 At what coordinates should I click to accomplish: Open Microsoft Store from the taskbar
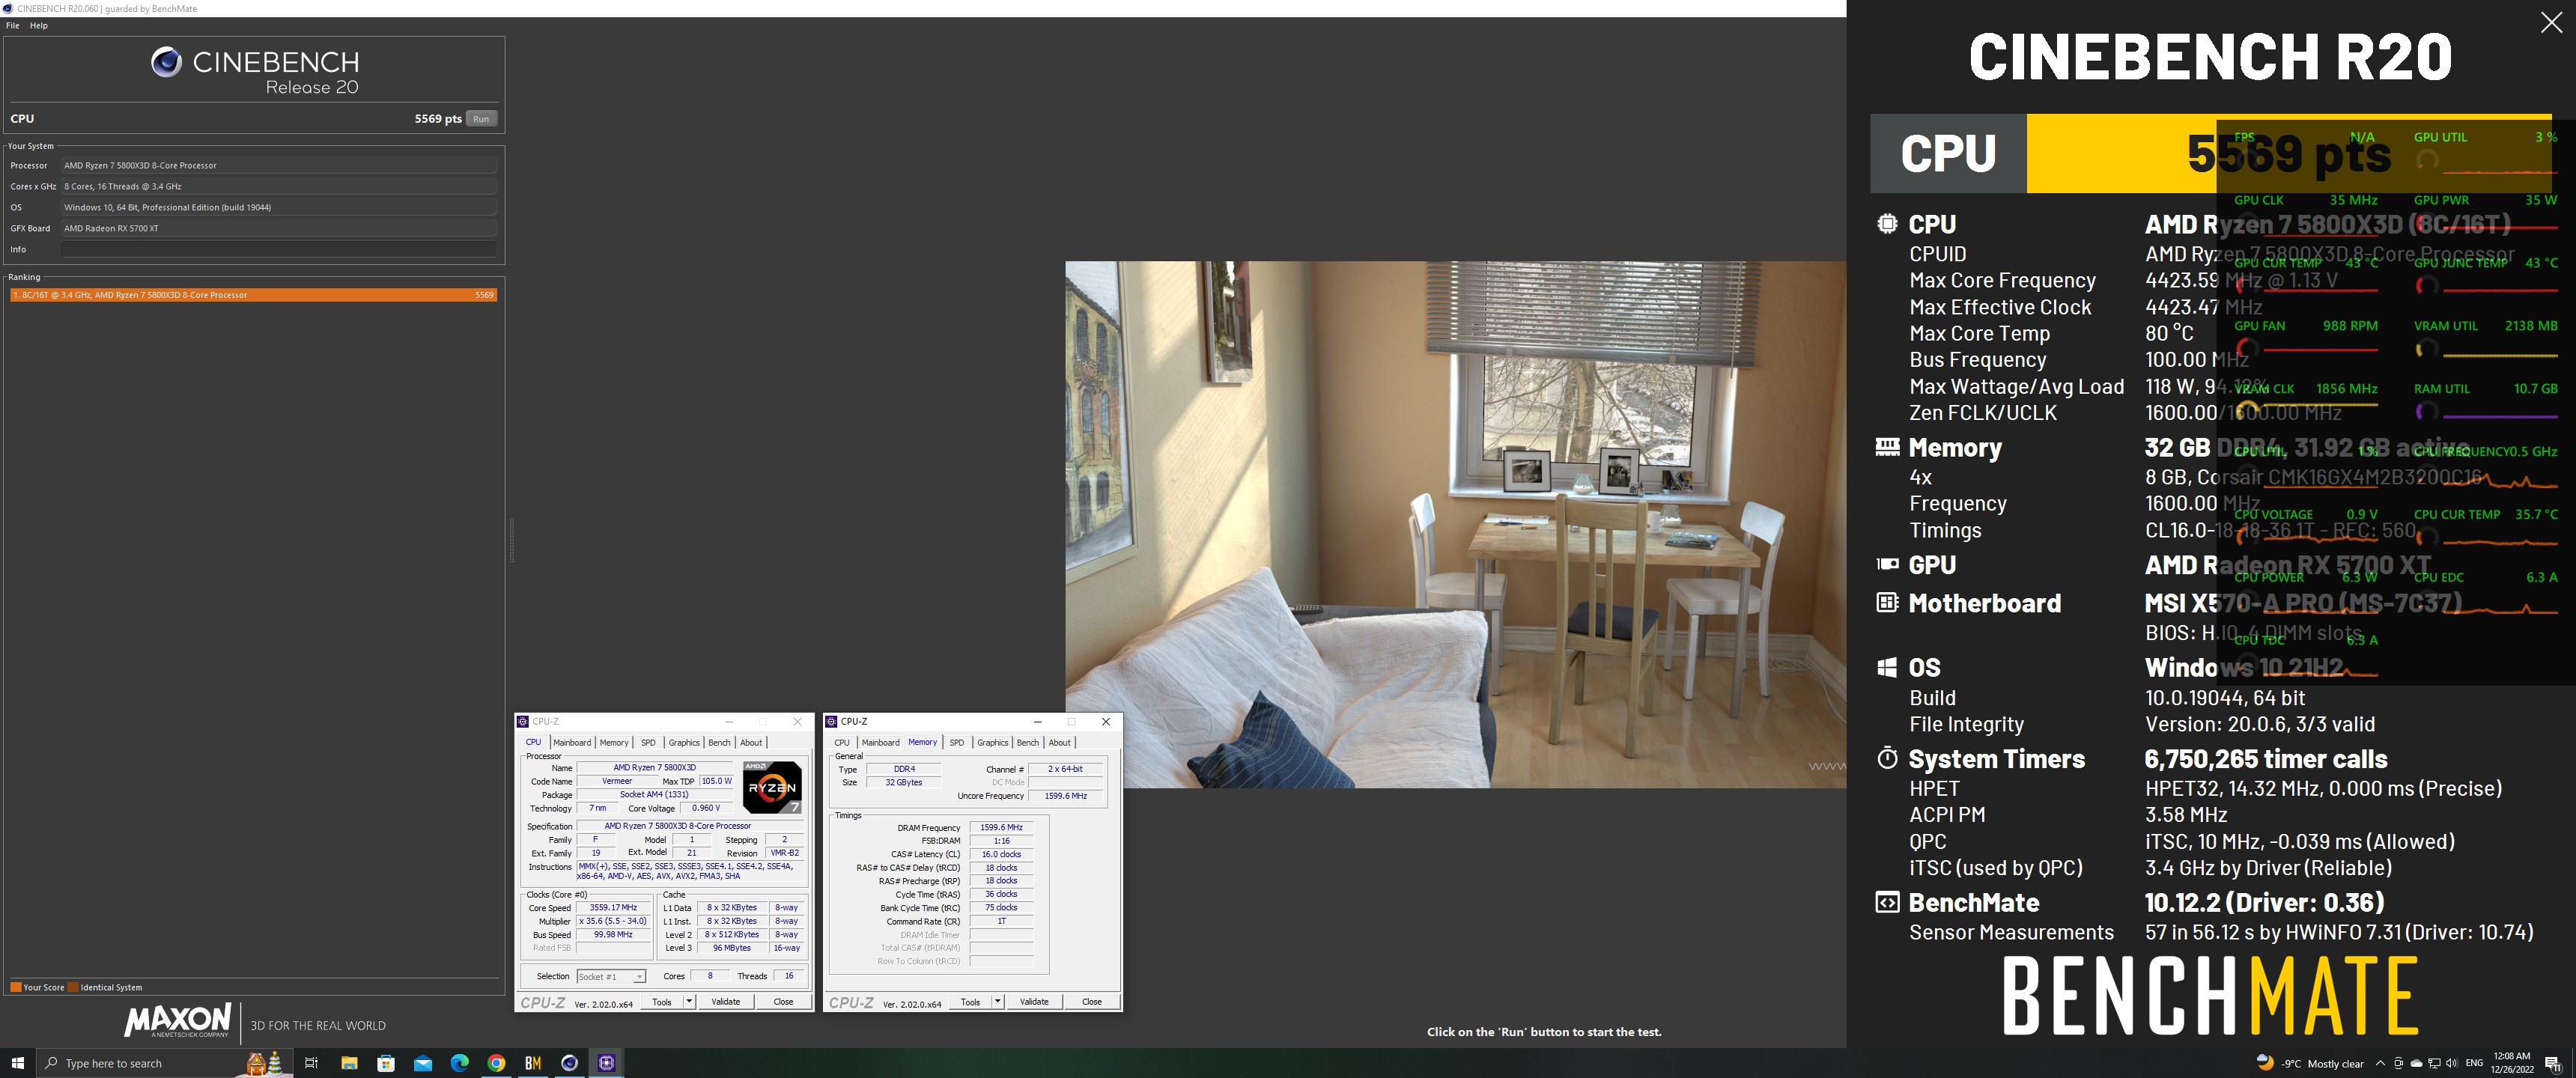[386, 1063]
